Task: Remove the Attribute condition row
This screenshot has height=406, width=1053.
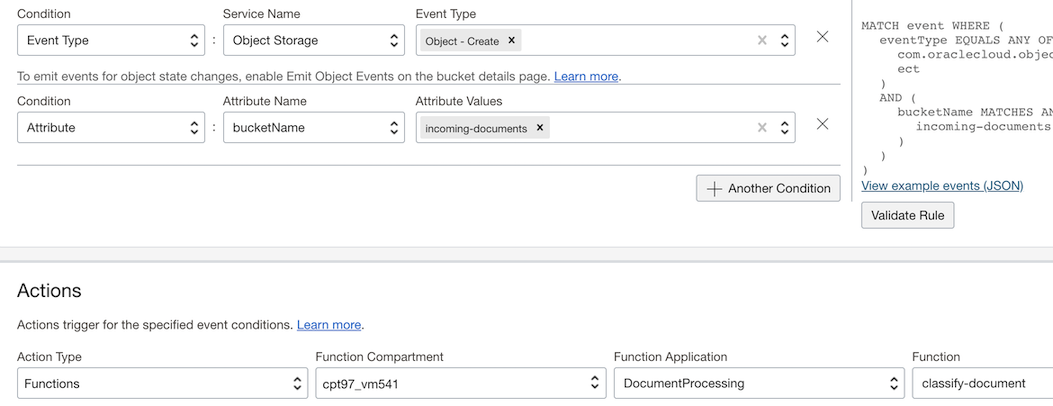Action: pos(822,124)
